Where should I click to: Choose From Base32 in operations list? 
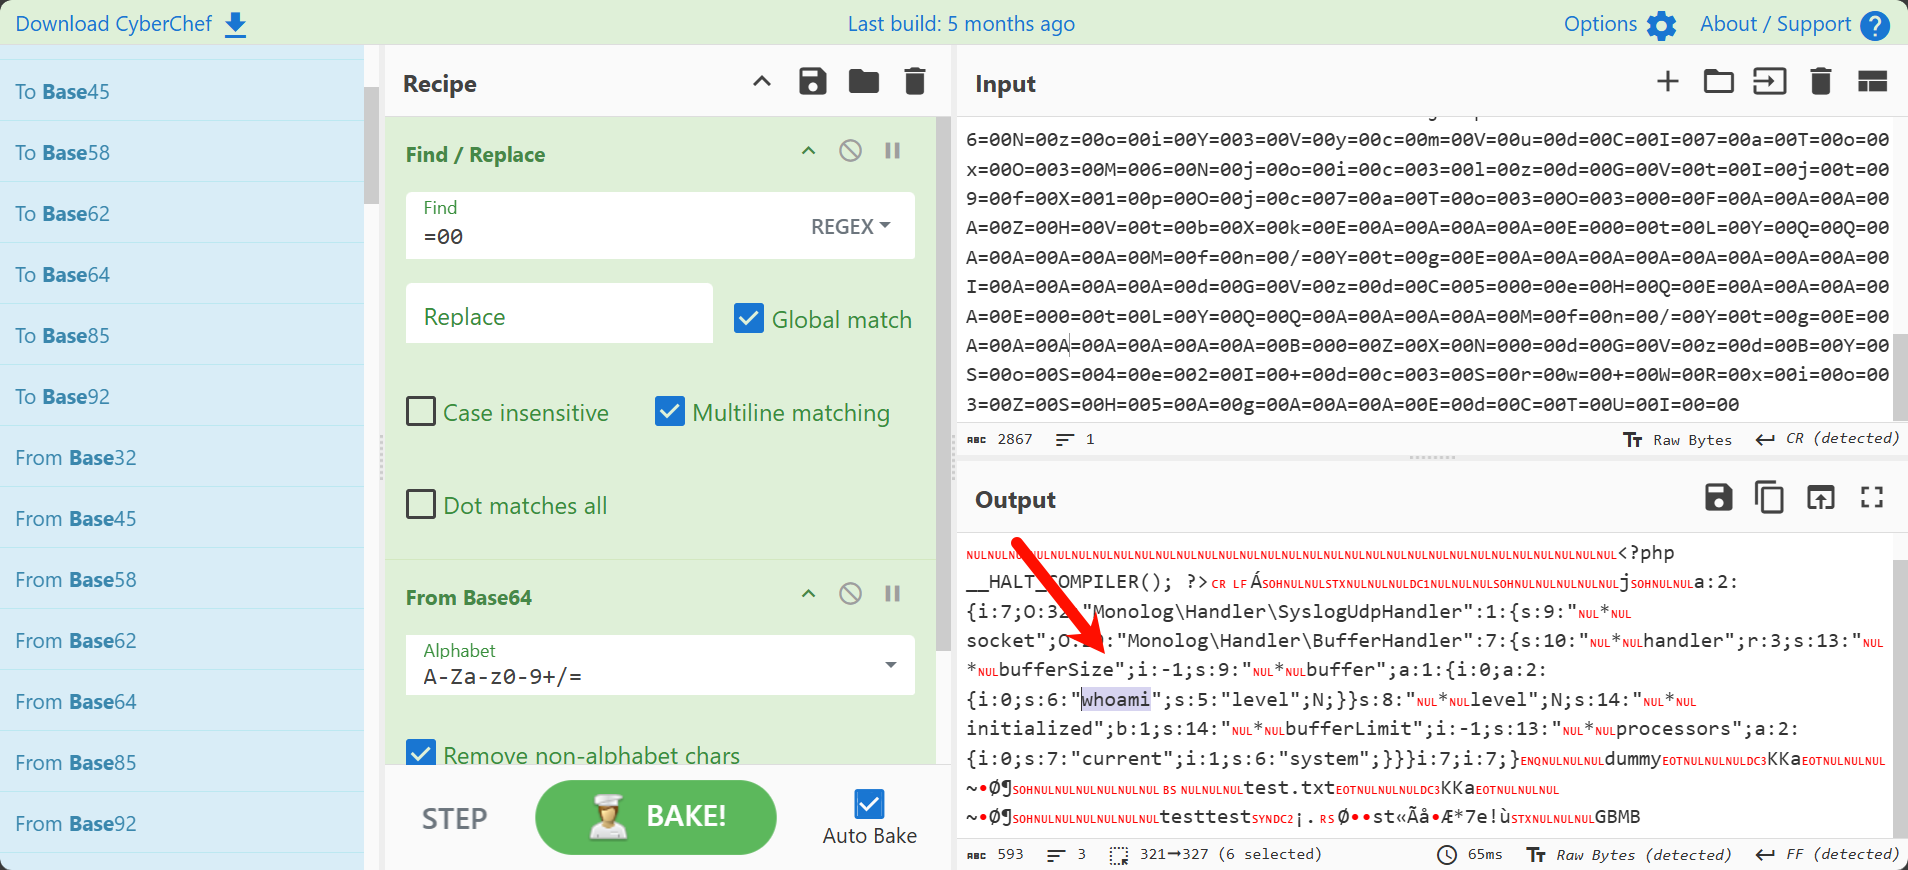[76, 458]
